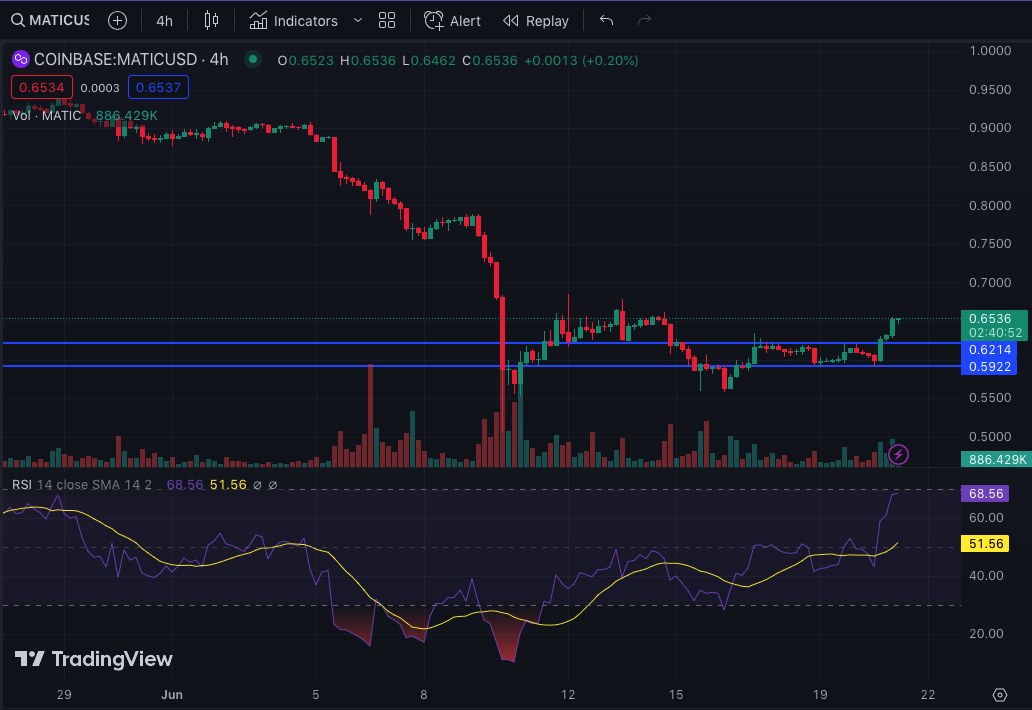Screen dimensions: 1032x710
Task: Open the chart settings gear icon
Action: point(1000,695)
